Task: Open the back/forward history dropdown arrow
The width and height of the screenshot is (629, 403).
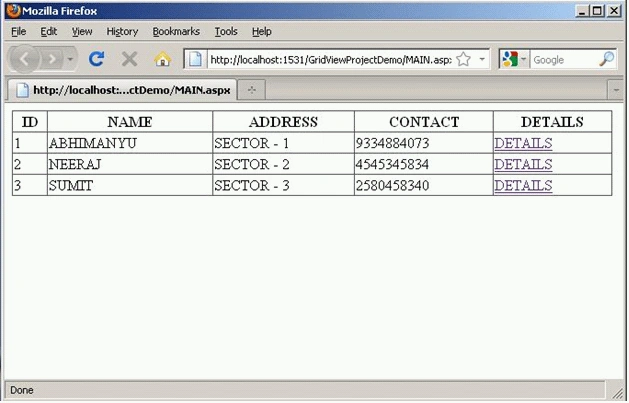Action: (x=70, y=59)
